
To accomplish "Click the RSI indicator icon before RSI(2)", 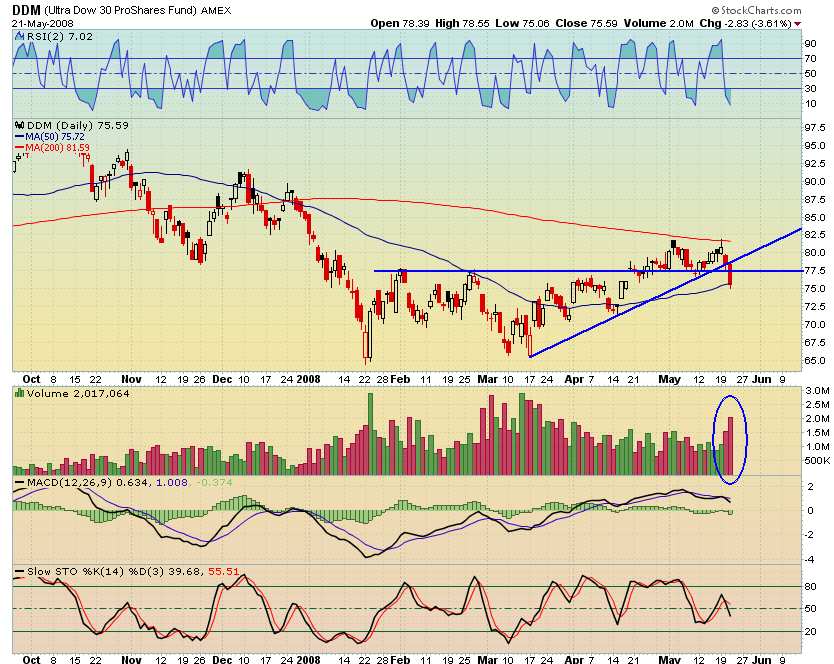I will click(x=20, y=36).
